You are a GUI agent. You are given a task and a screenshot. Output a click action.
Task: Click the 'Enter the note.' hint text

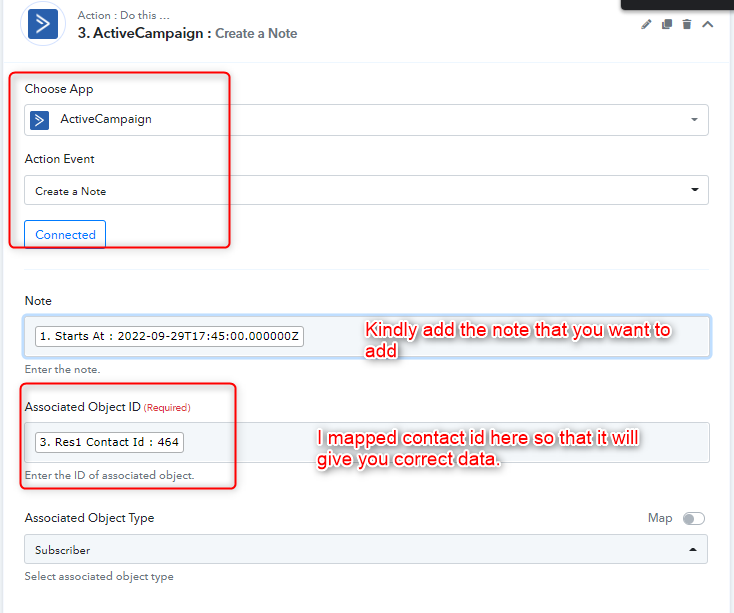[62, 370]
